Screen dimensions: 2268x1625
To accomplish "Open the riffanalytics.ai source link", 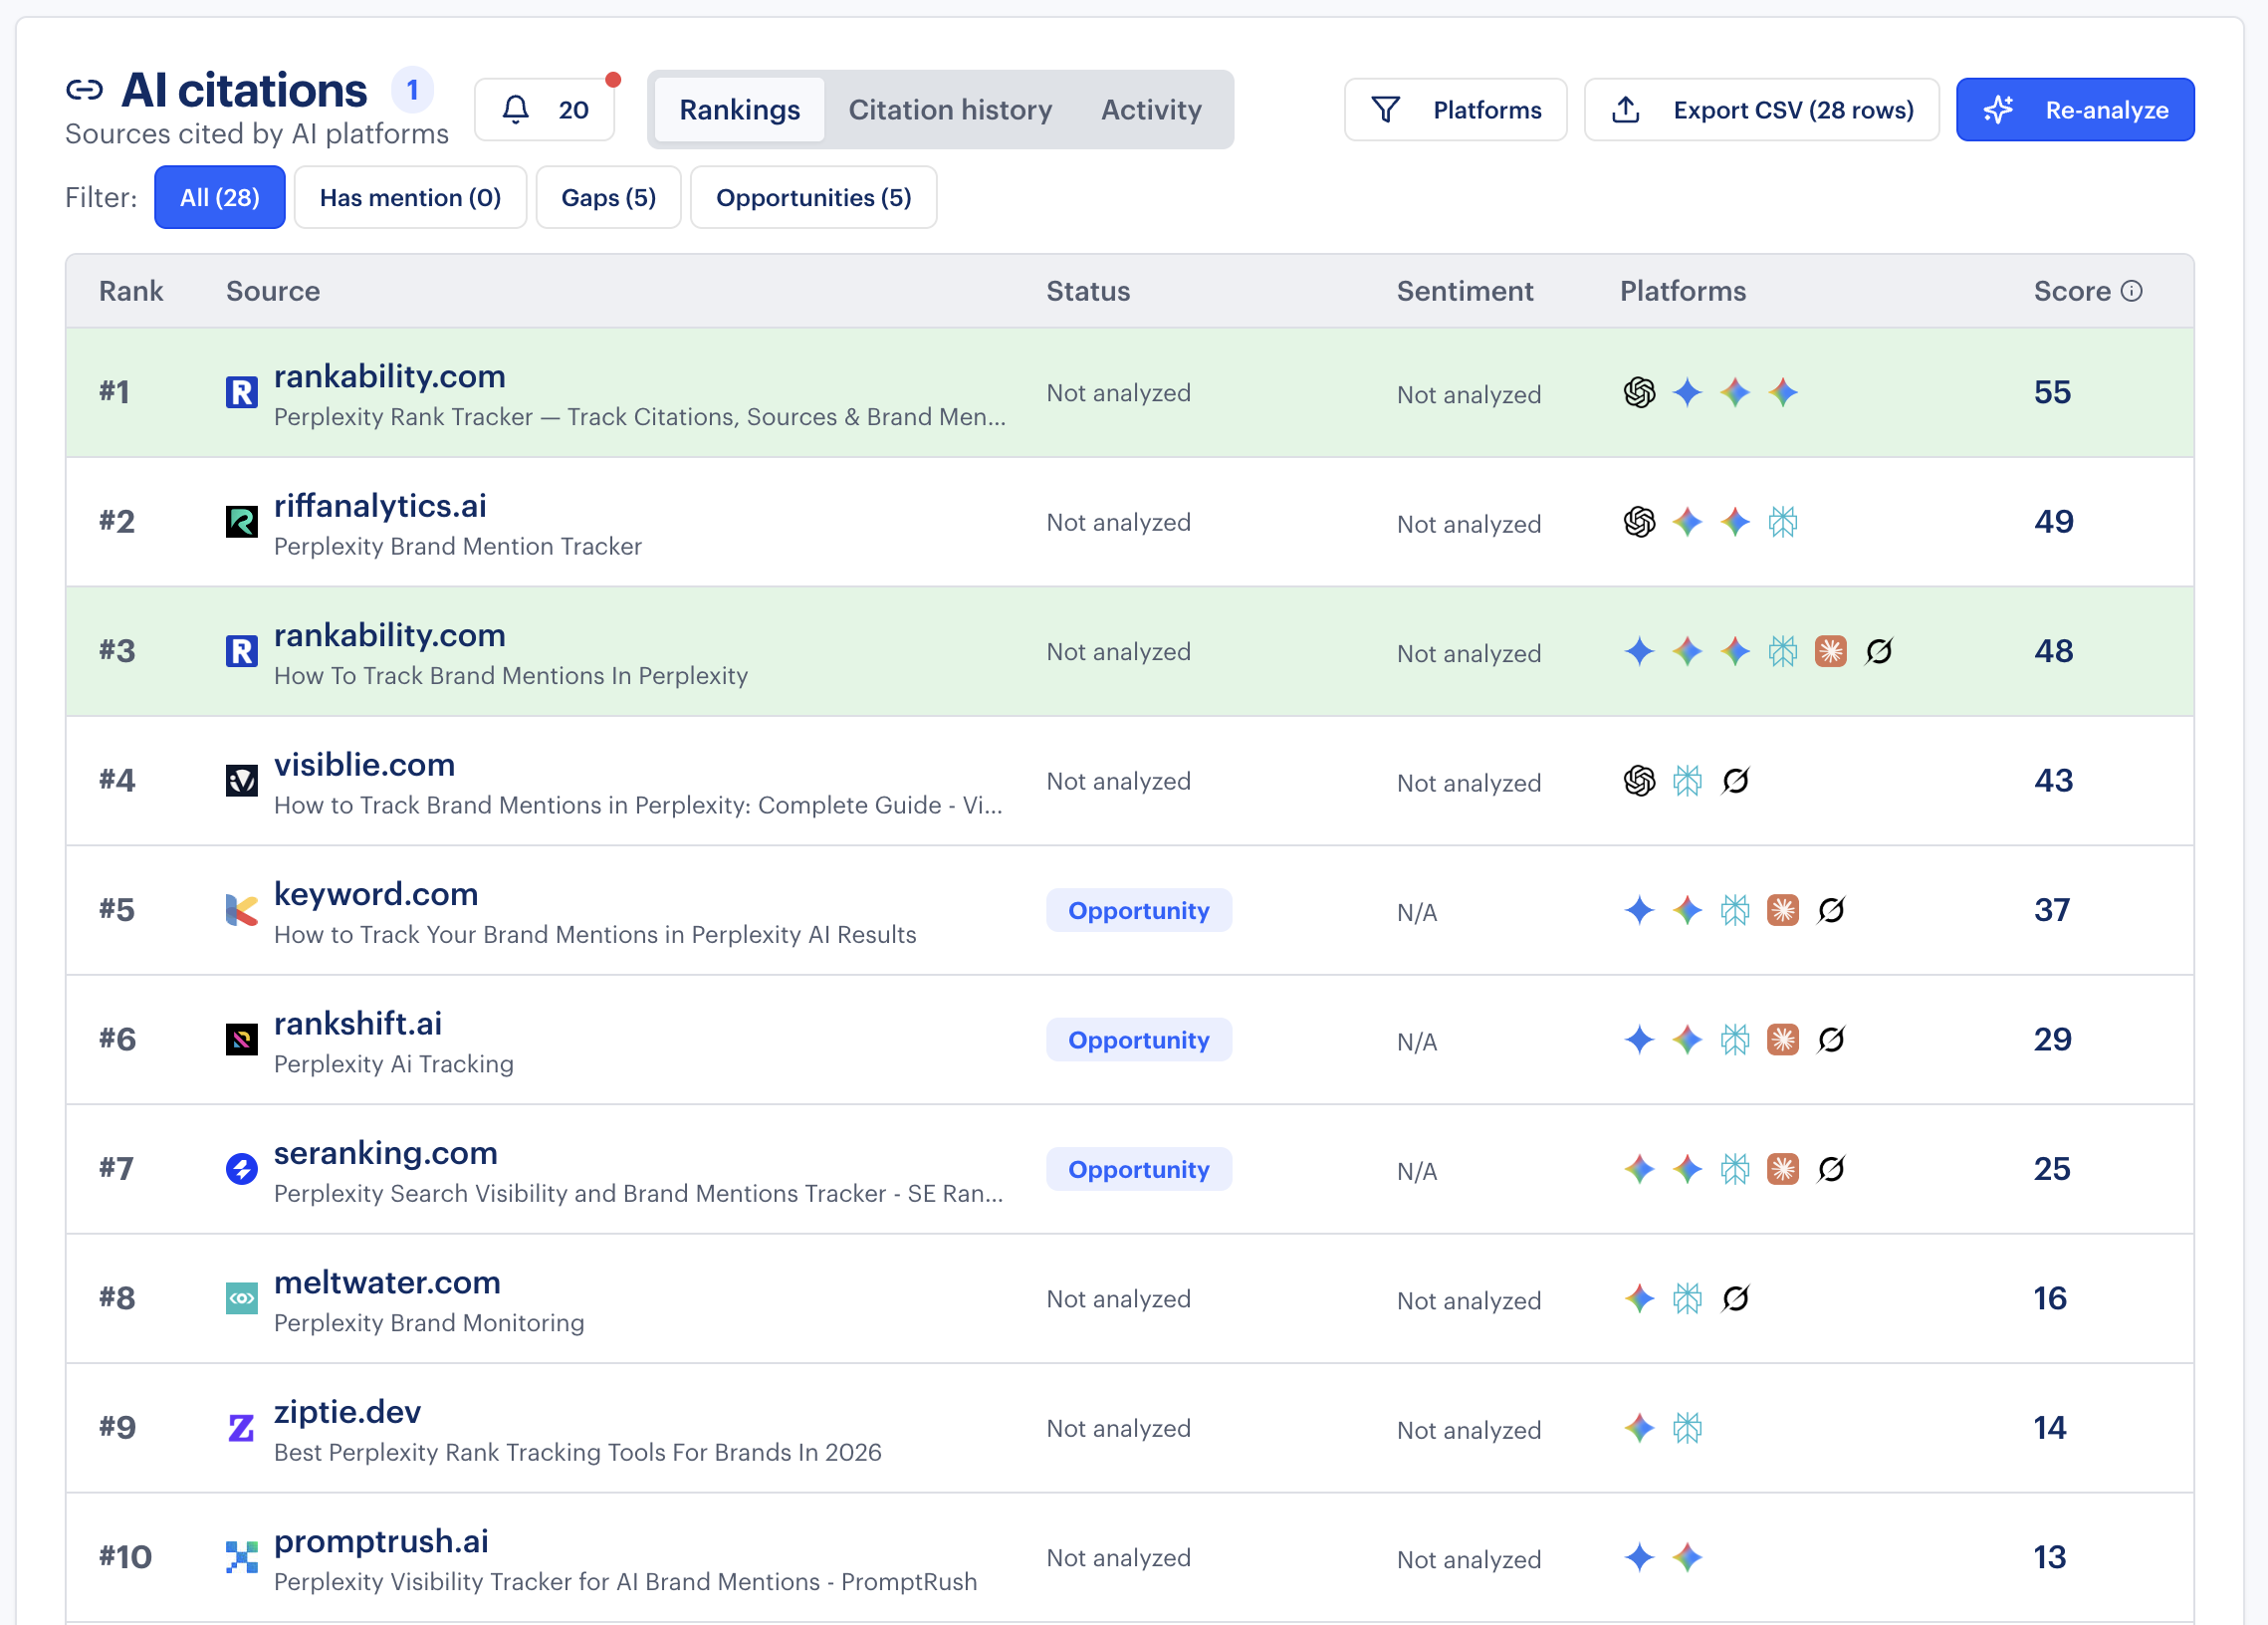I will tap(380, 505).
